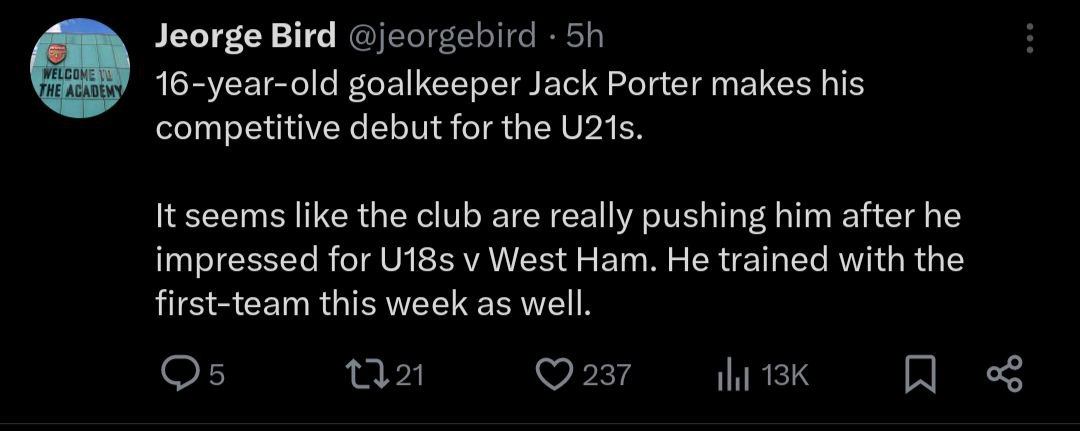
Task: Click the reply count of 5
Action: click(x=217, y=375)
